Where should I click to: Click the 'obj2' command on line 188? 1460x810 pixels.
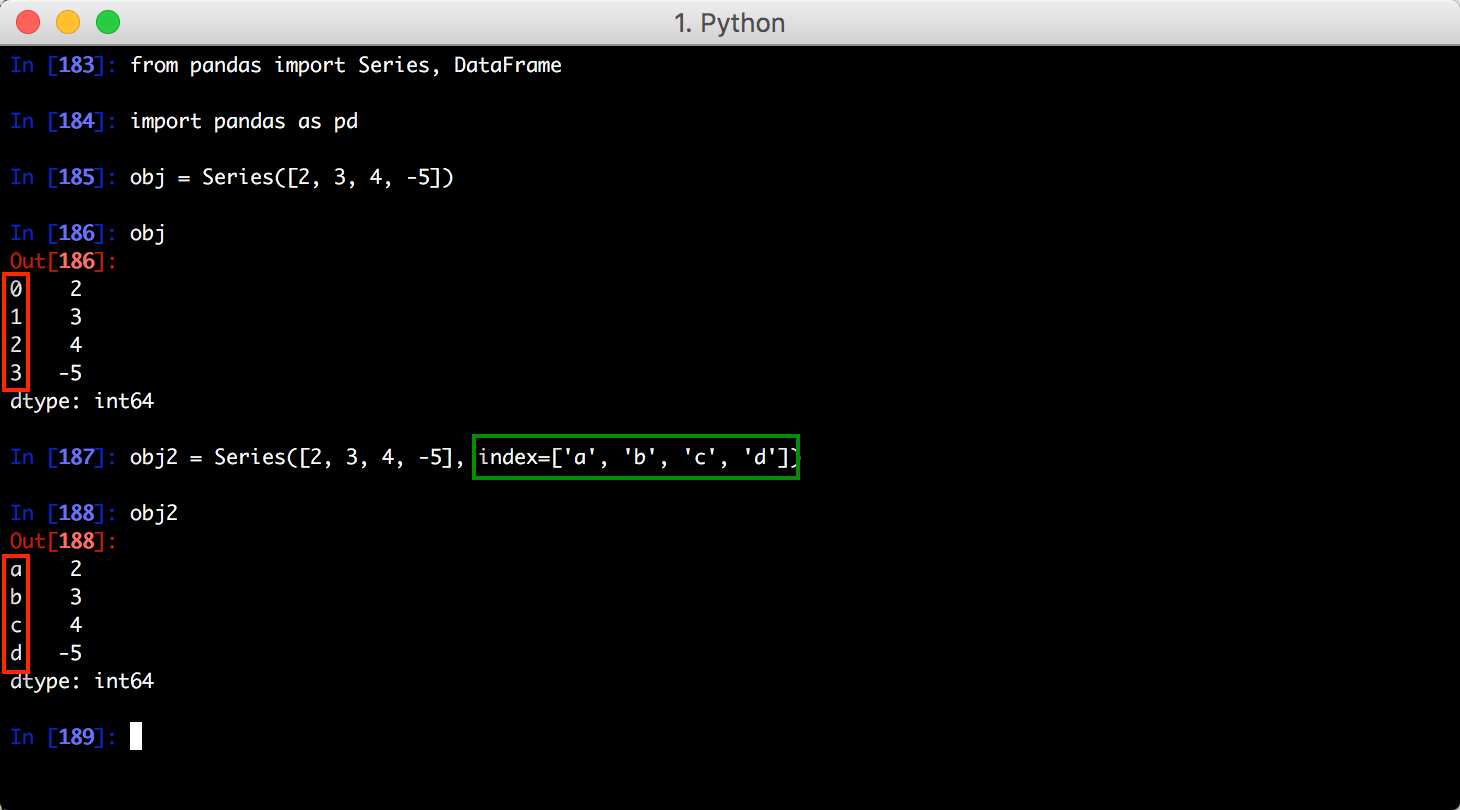point(154,514)
